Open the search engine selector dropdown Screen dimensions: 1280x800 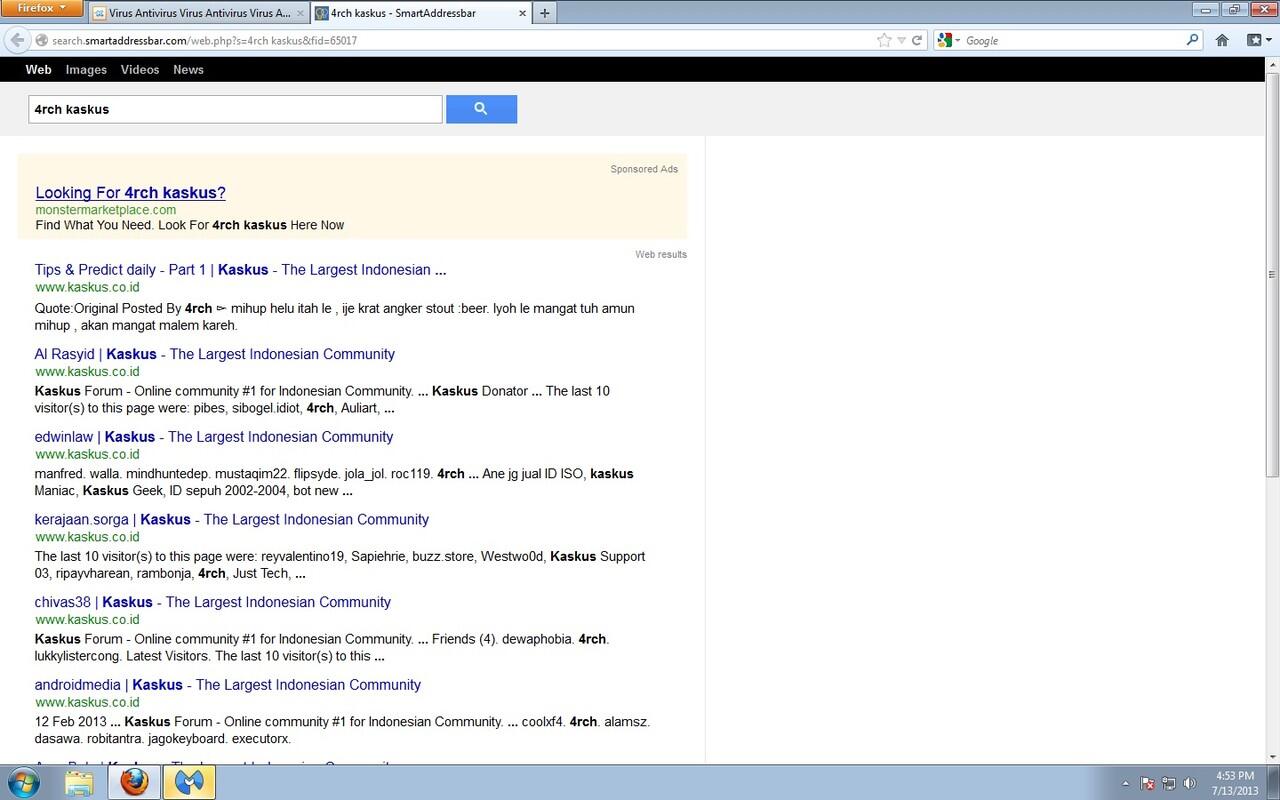(948, 41)
